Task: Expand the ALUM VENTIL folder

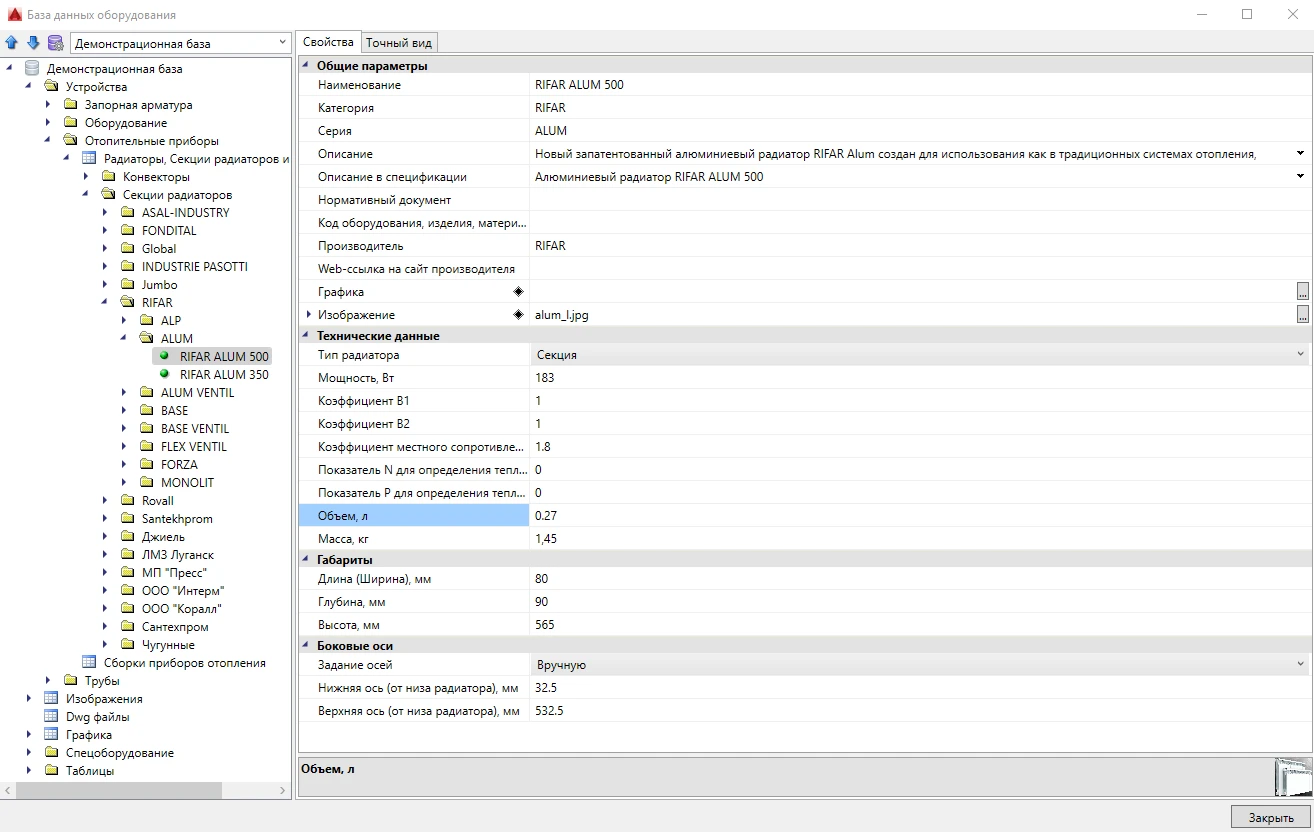Action: (124, 393)
